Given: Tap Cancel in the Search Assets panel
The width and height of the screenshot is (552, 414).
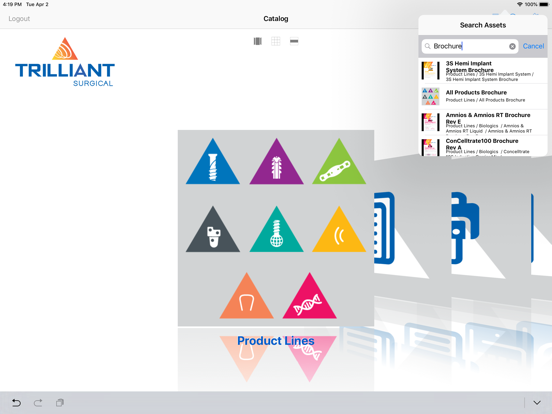Looking at the screenshot, I should point(533,46).
